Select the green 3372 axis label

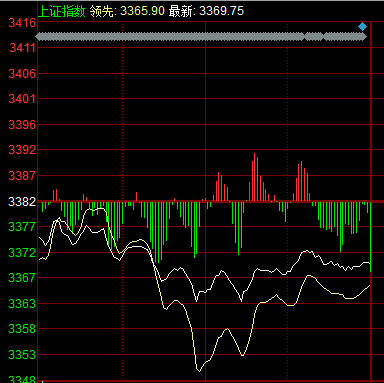(x=22, y=253)
